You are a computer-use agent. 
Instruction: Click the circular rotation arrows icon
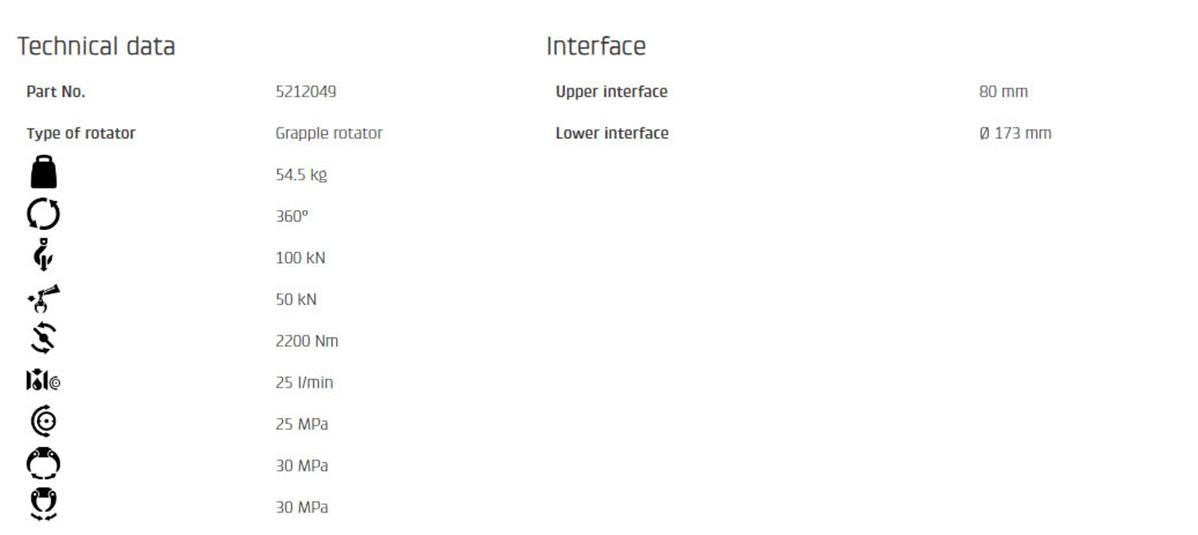coord(44,216)
